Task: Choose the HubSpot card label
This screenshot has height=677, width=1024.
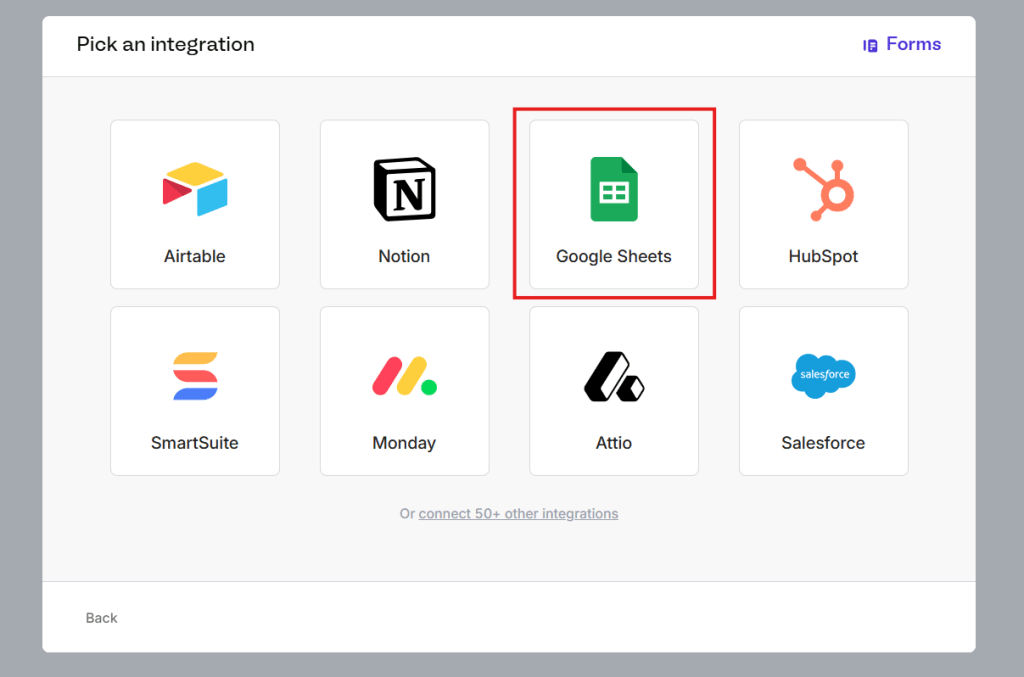Action: click(x=823, y=256)
